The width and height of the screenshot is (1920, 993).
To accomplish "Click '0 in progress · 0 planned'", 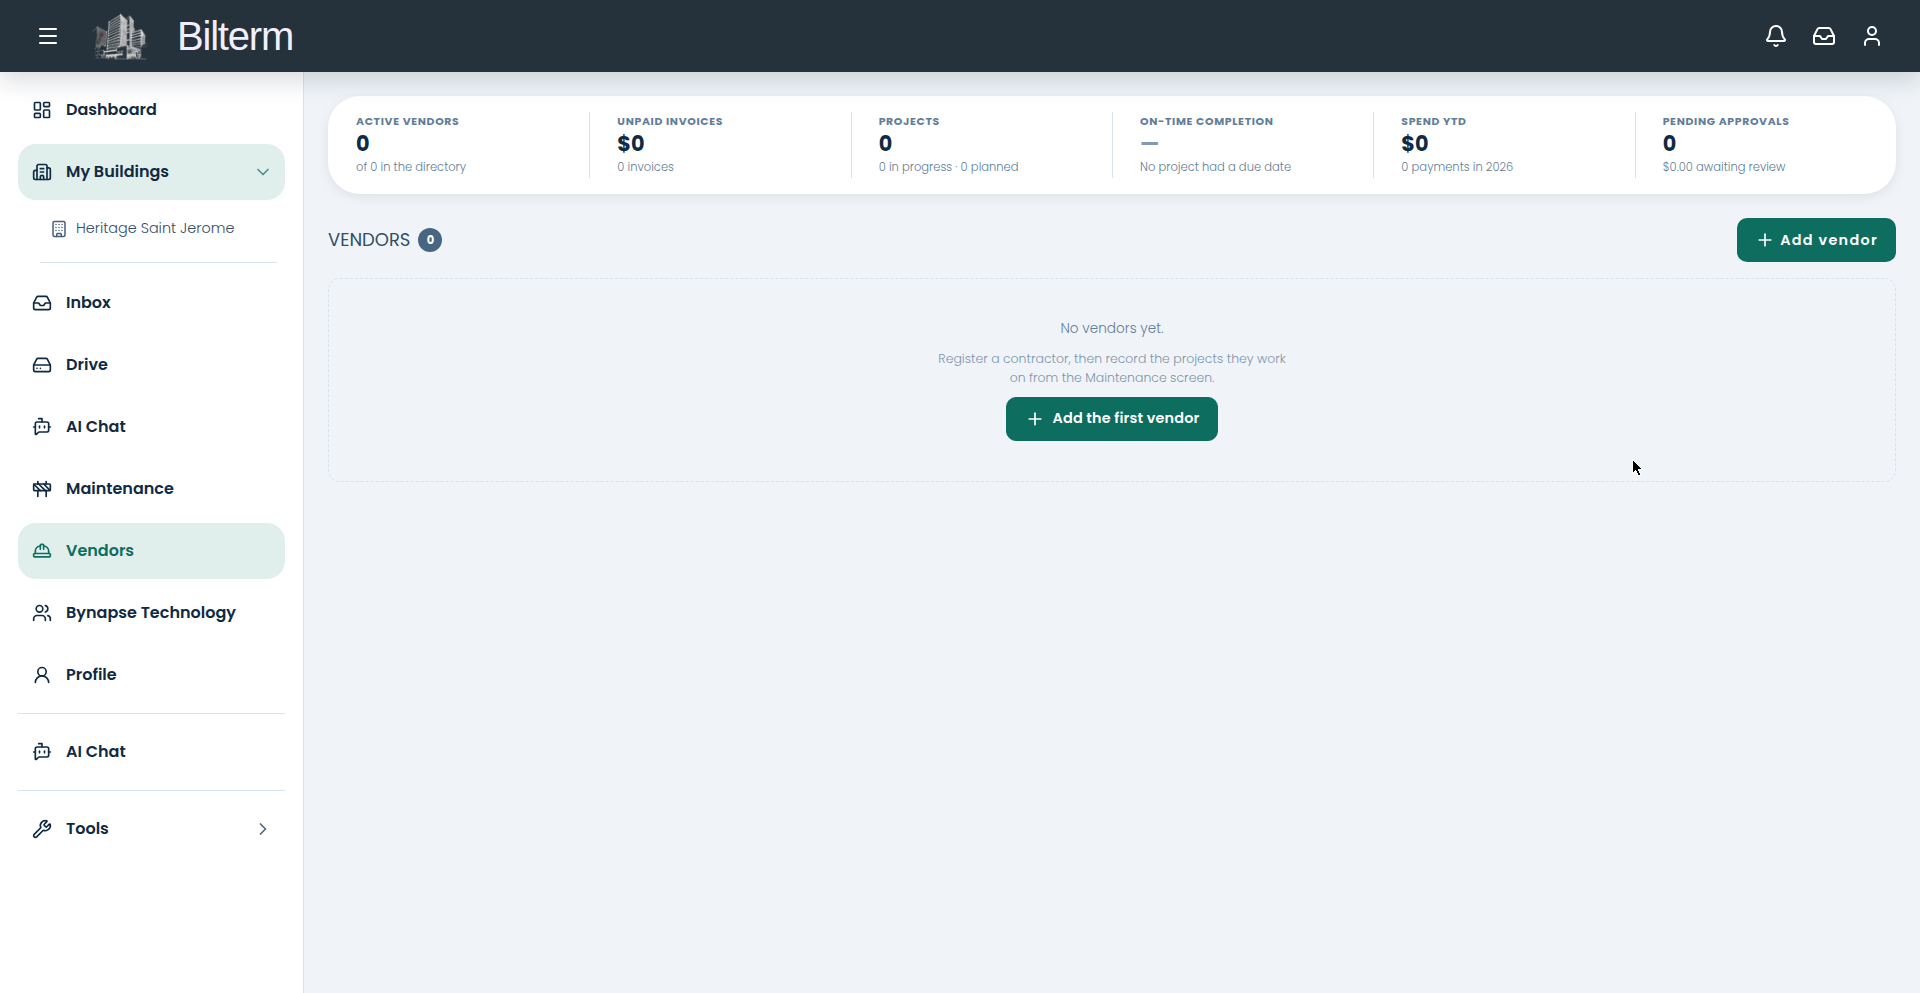I will pyautogui.click(x=948, y=167).
